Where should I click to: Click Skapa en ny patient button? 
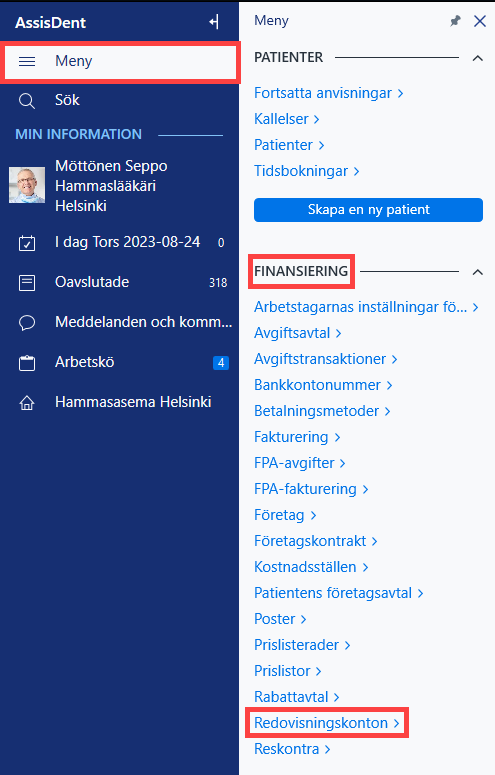click(x=368, y=210)
